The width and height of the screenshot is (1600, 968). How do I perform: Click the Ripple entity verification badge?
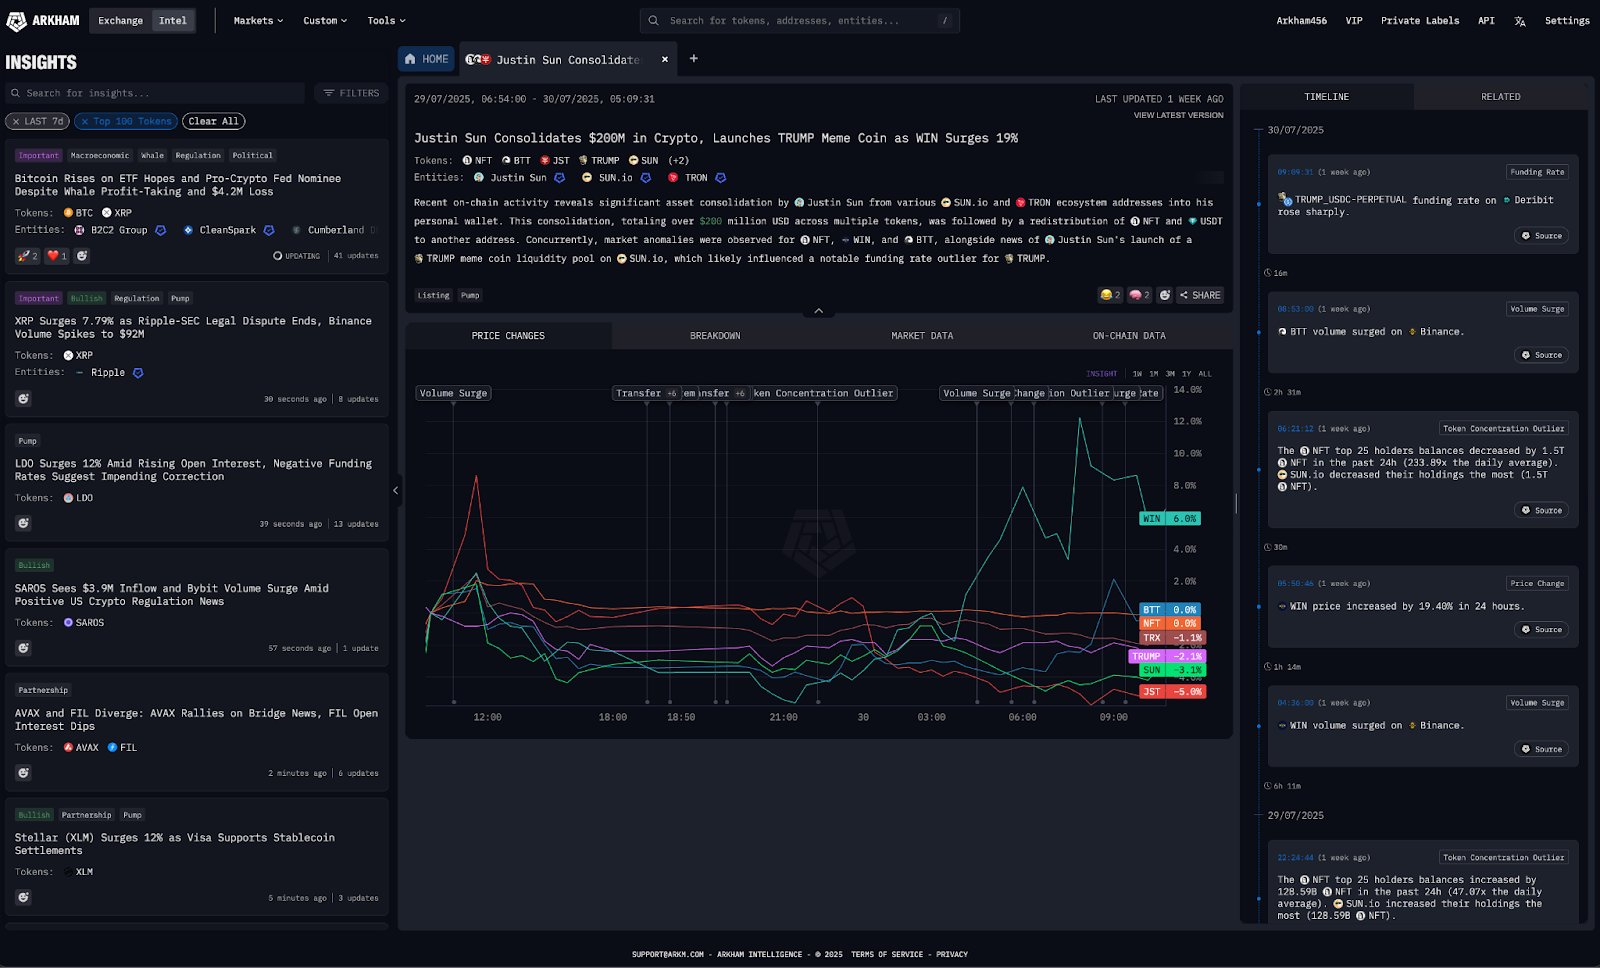click(x=138, y=373)
